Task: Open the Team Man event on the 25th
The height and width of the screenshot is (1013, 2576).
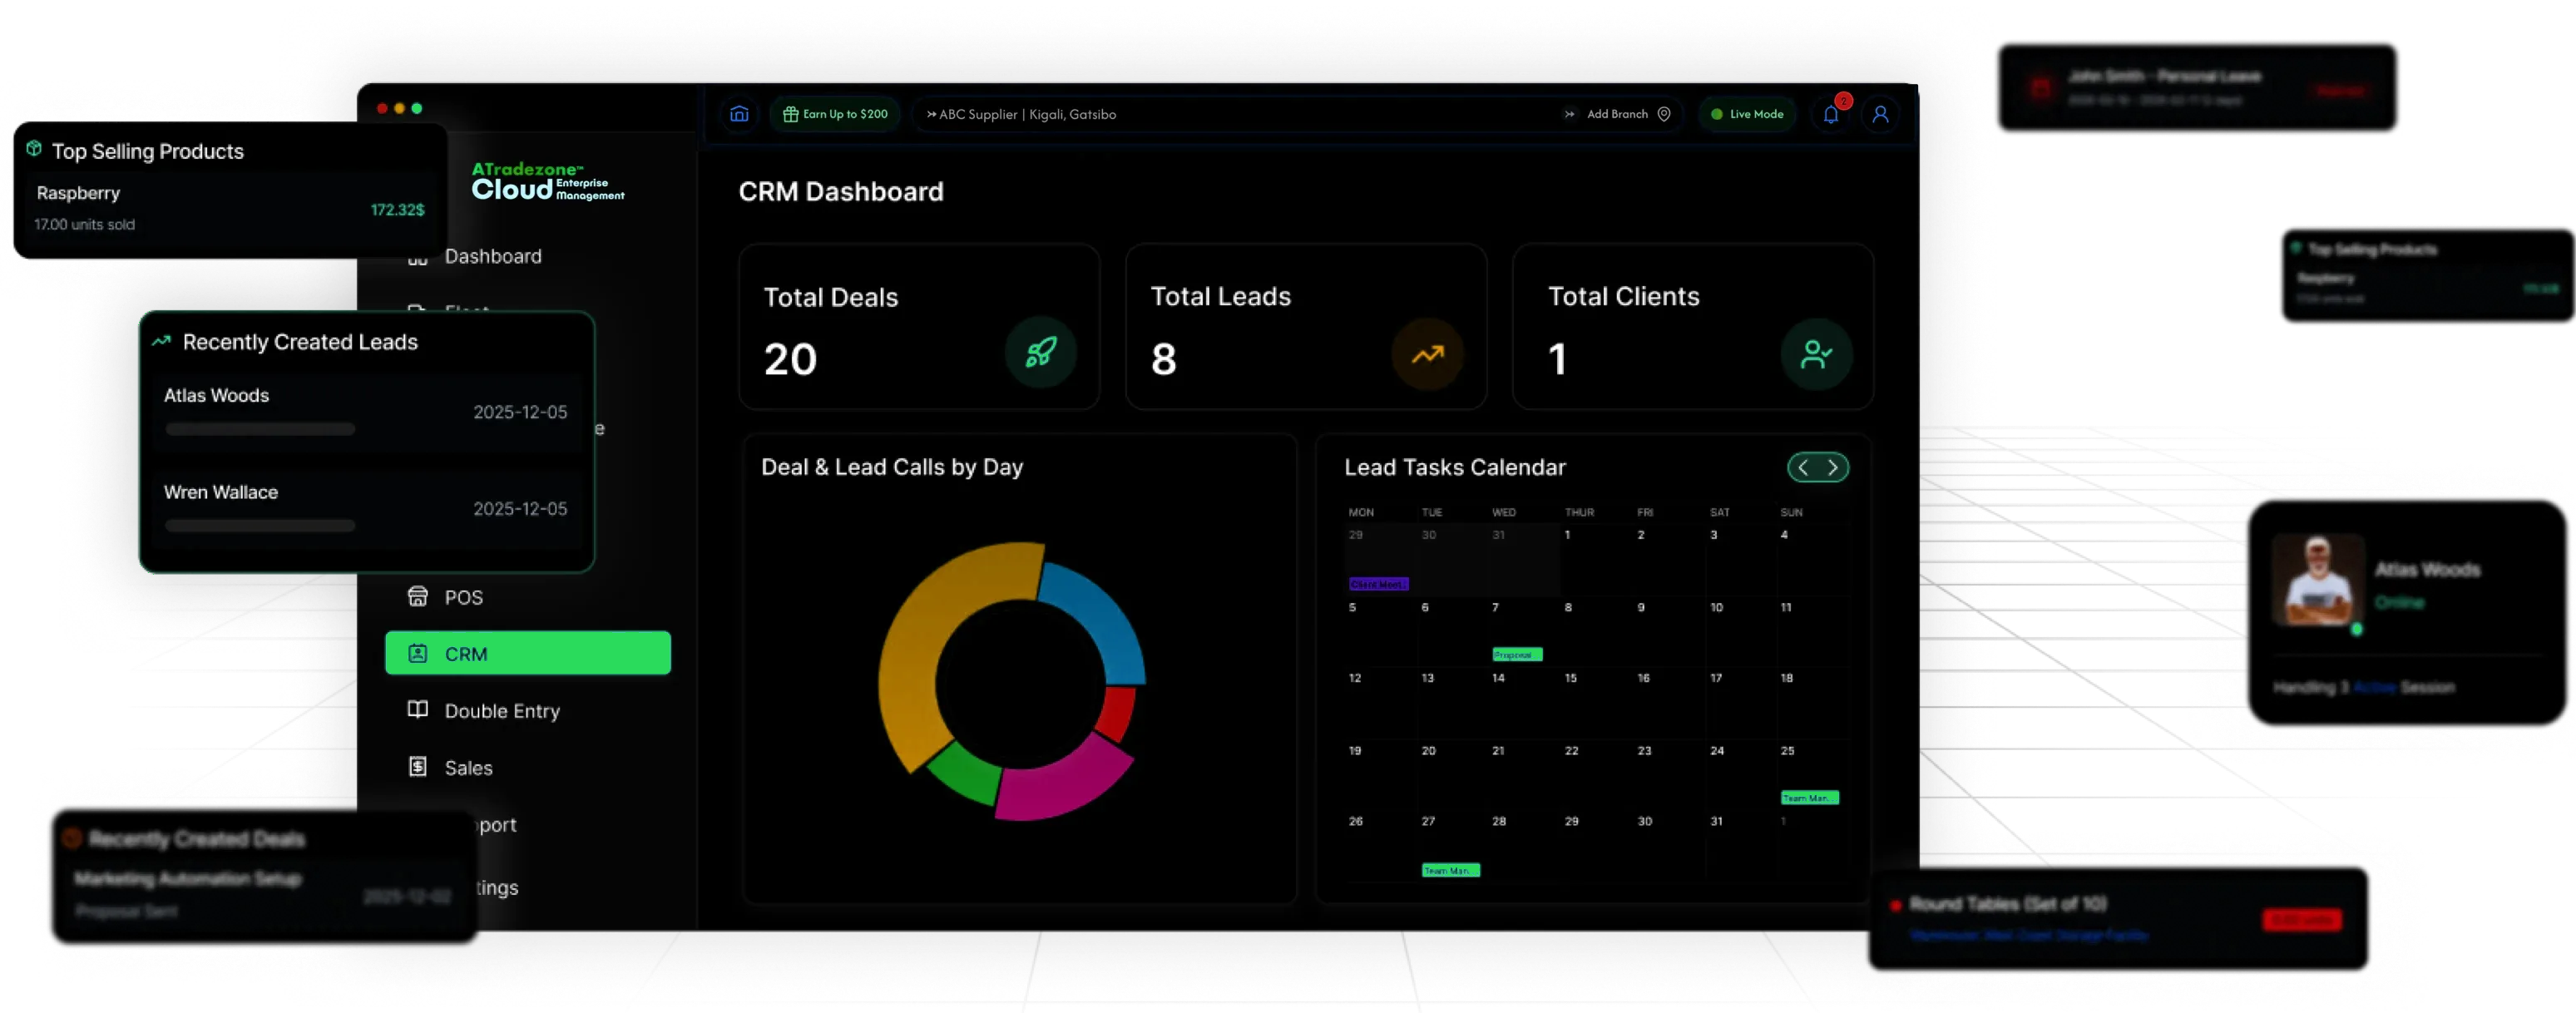Action: (x=1809, y=798)
